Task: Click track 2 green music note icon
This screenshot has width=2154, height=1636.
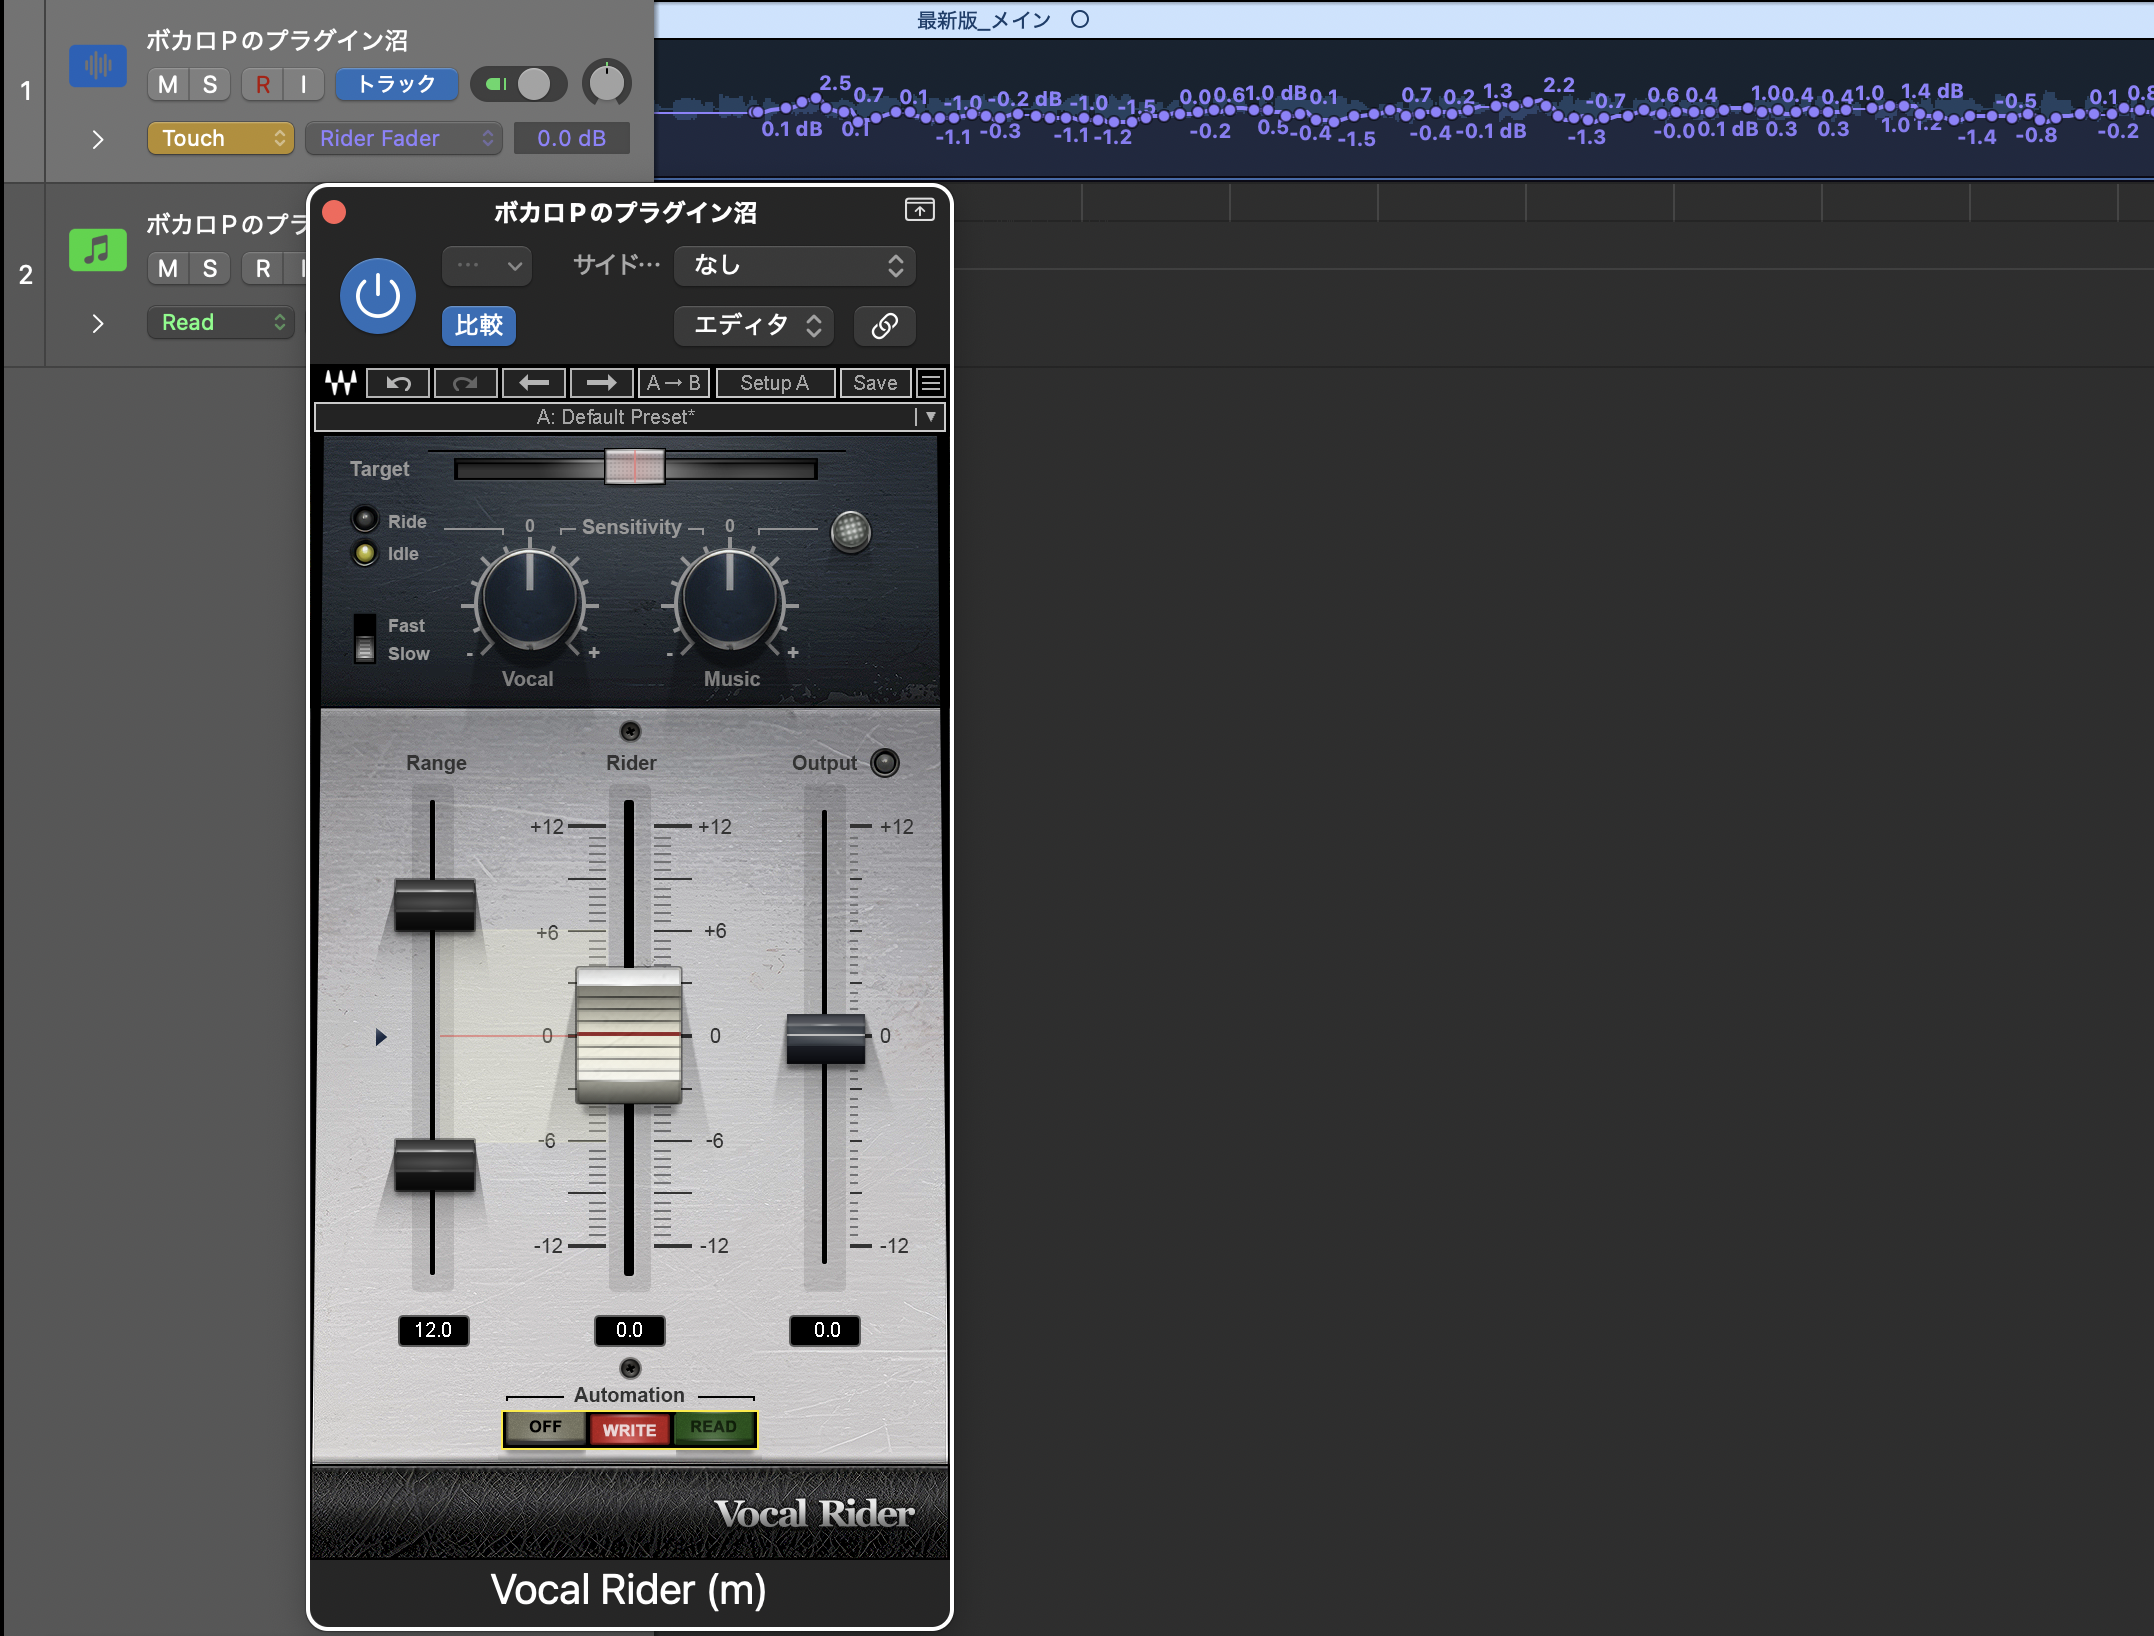Action: click(x=98, y=250)
